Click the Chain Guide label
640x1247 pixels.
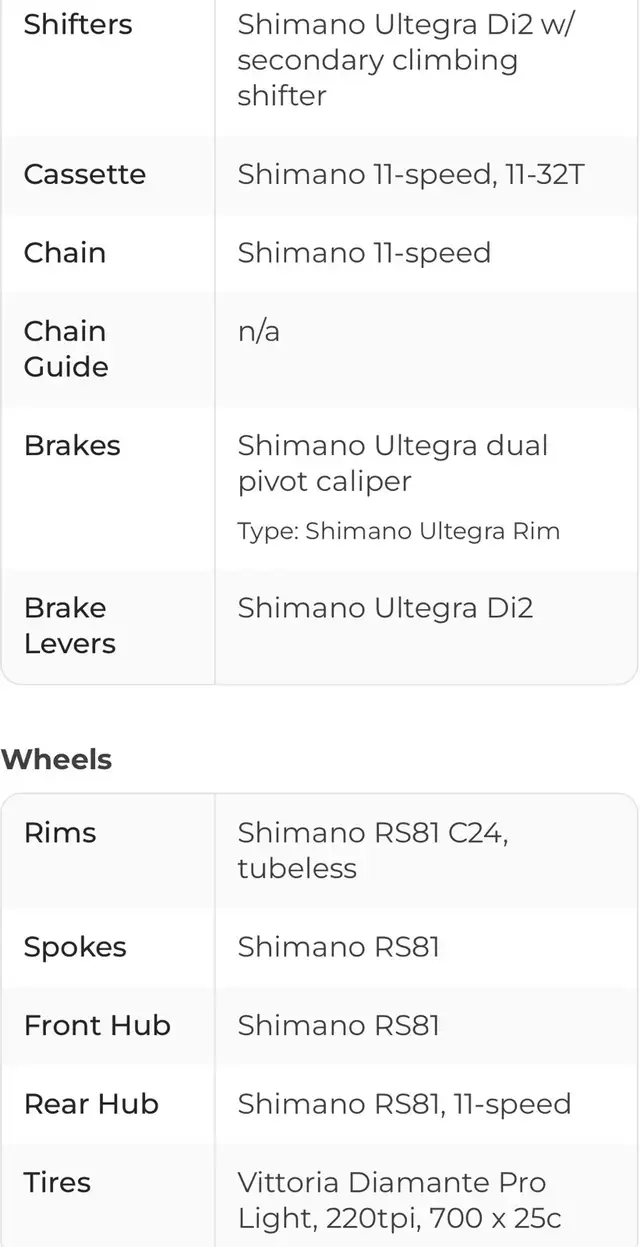(66, 348)
